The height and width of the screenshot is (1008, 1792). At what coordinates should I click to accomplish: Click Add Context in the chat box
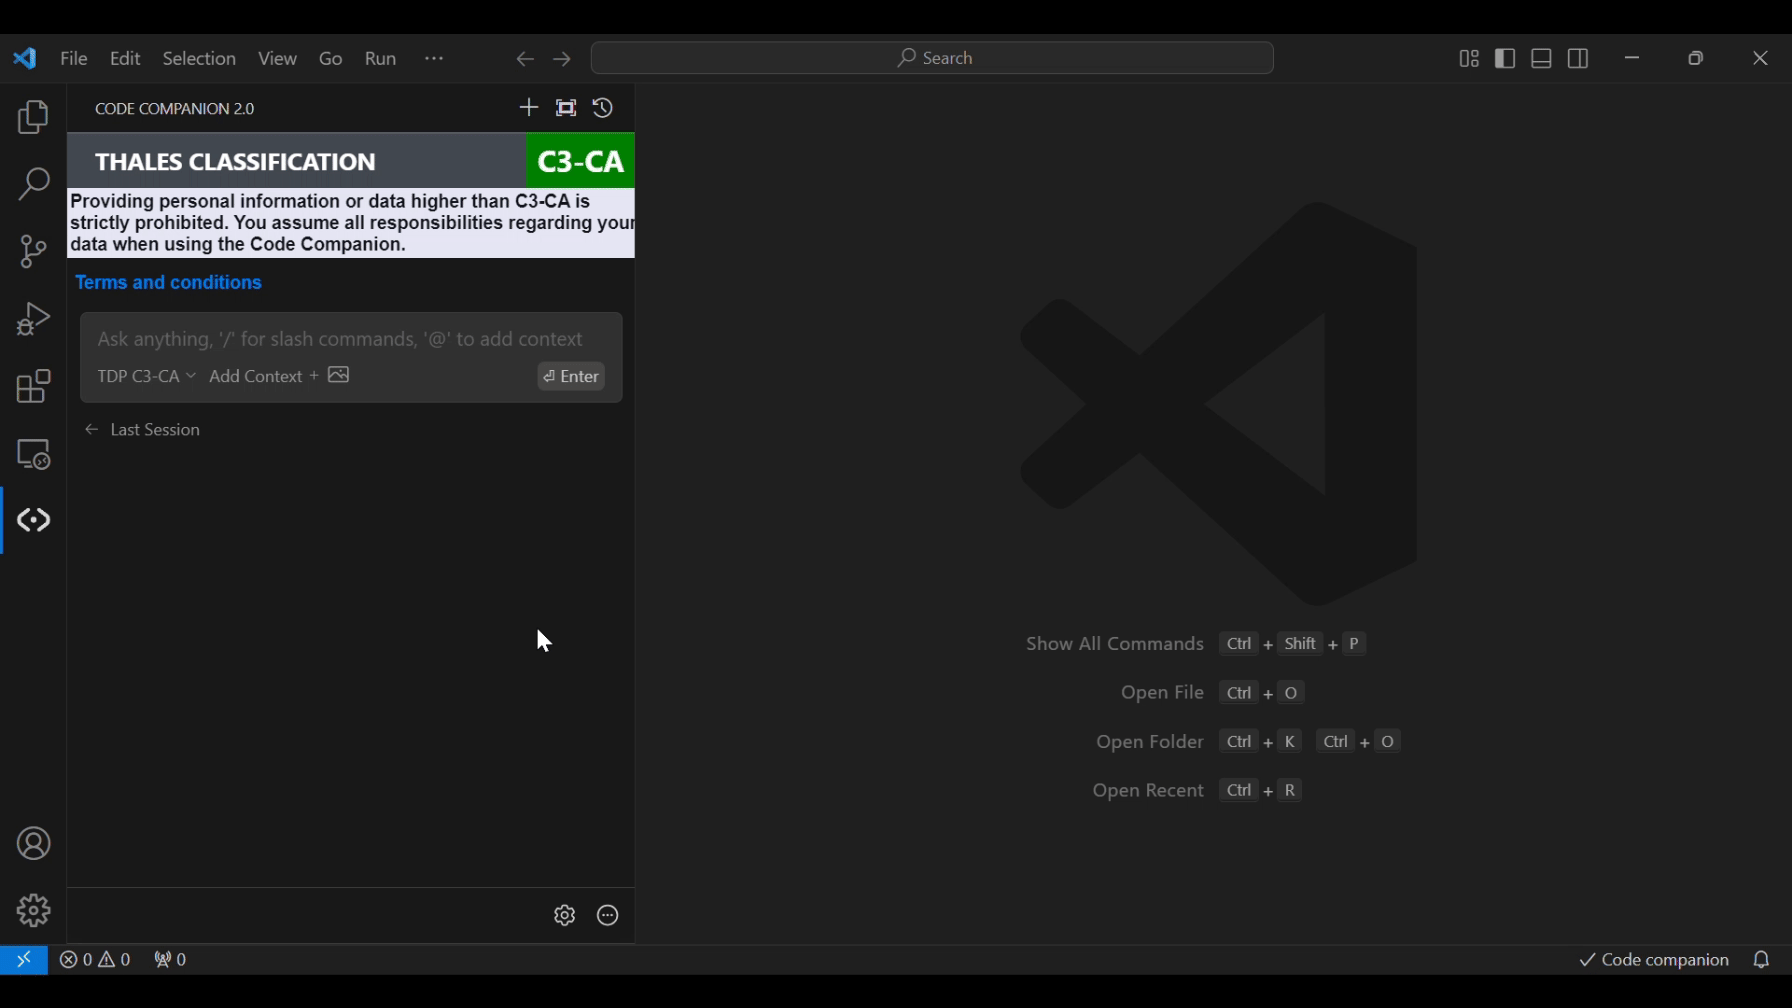tap(264, 376)
